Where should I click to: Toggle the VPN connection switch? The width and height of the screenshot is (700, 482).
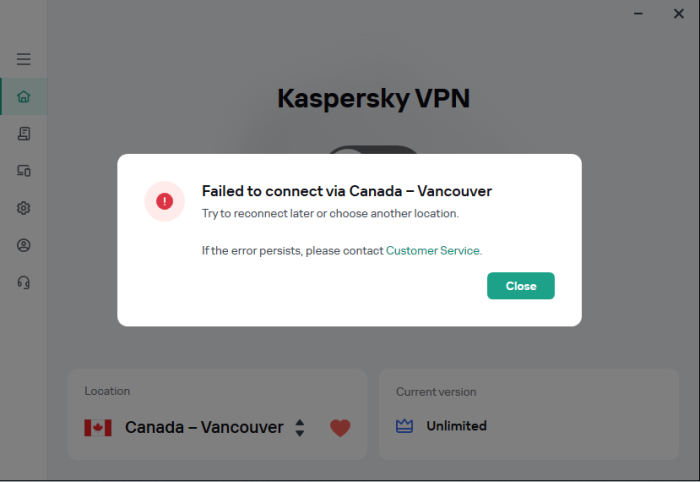374,152
